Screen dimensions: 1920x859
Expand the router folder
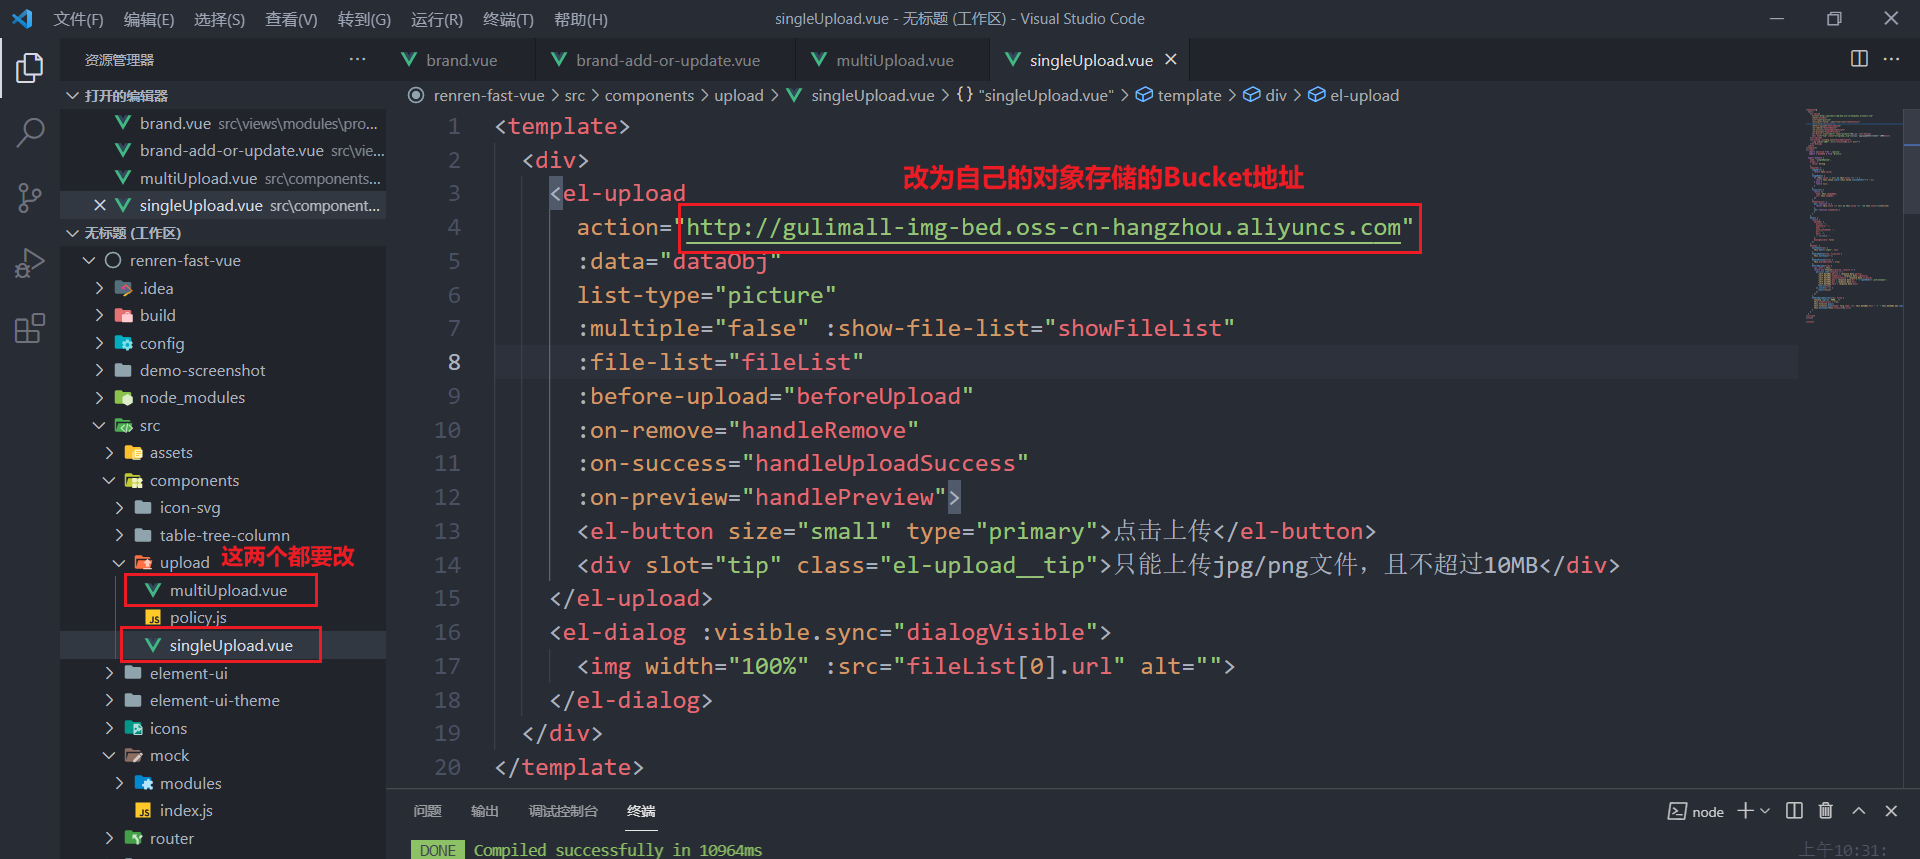pos(223,838)
